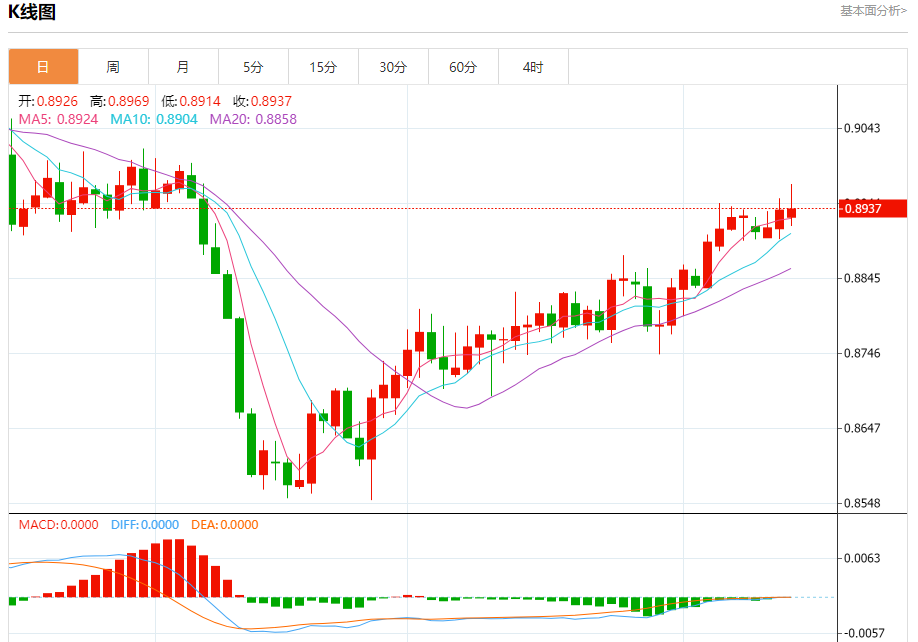
Task: Click the -0.0057 MACD axis label
Action: tap(862, 633)
